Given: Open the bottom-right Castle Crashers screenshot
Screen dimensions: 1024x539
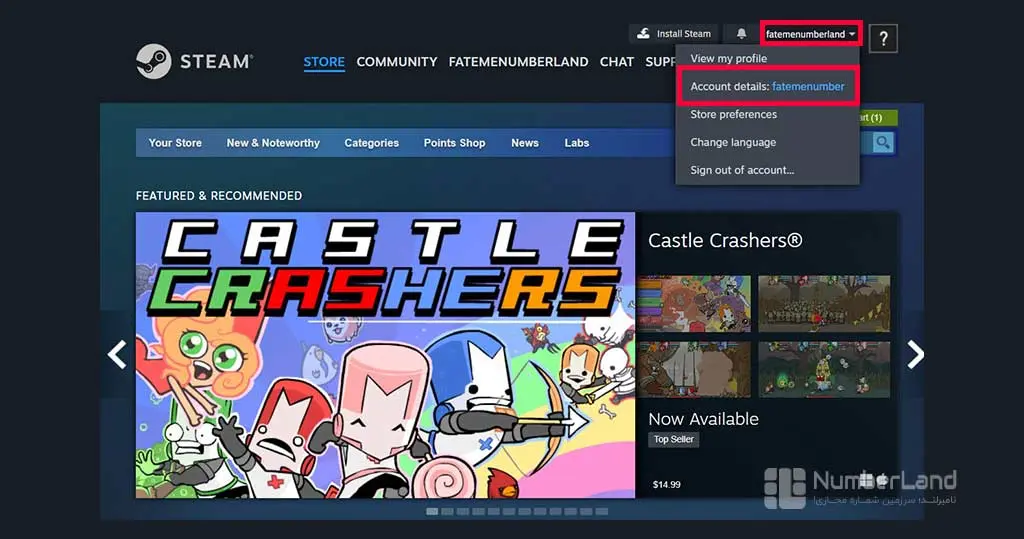Looking at the screenshot, I should (x=824, y=369).
